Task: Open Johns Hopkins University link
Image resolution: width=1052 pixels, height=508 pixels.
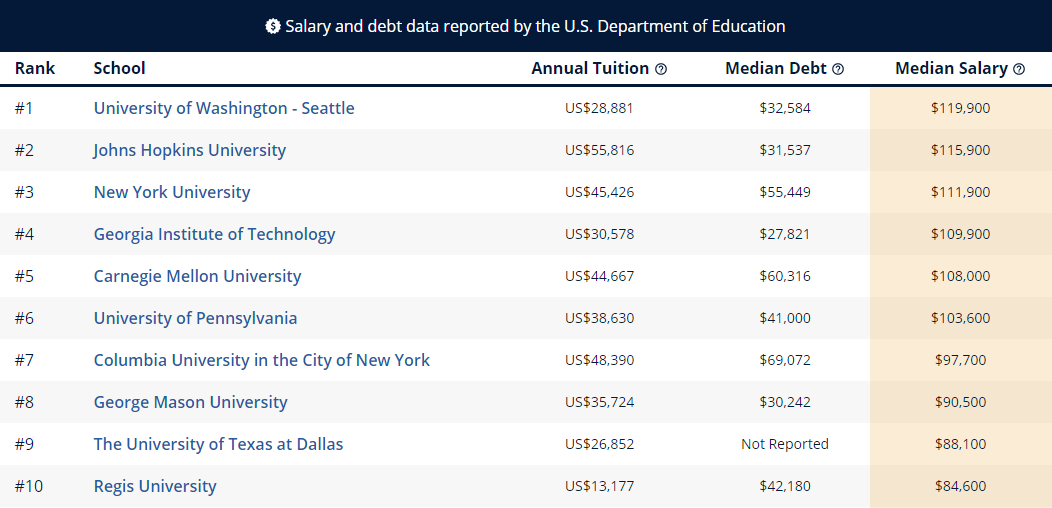Action: coord(190,150)
